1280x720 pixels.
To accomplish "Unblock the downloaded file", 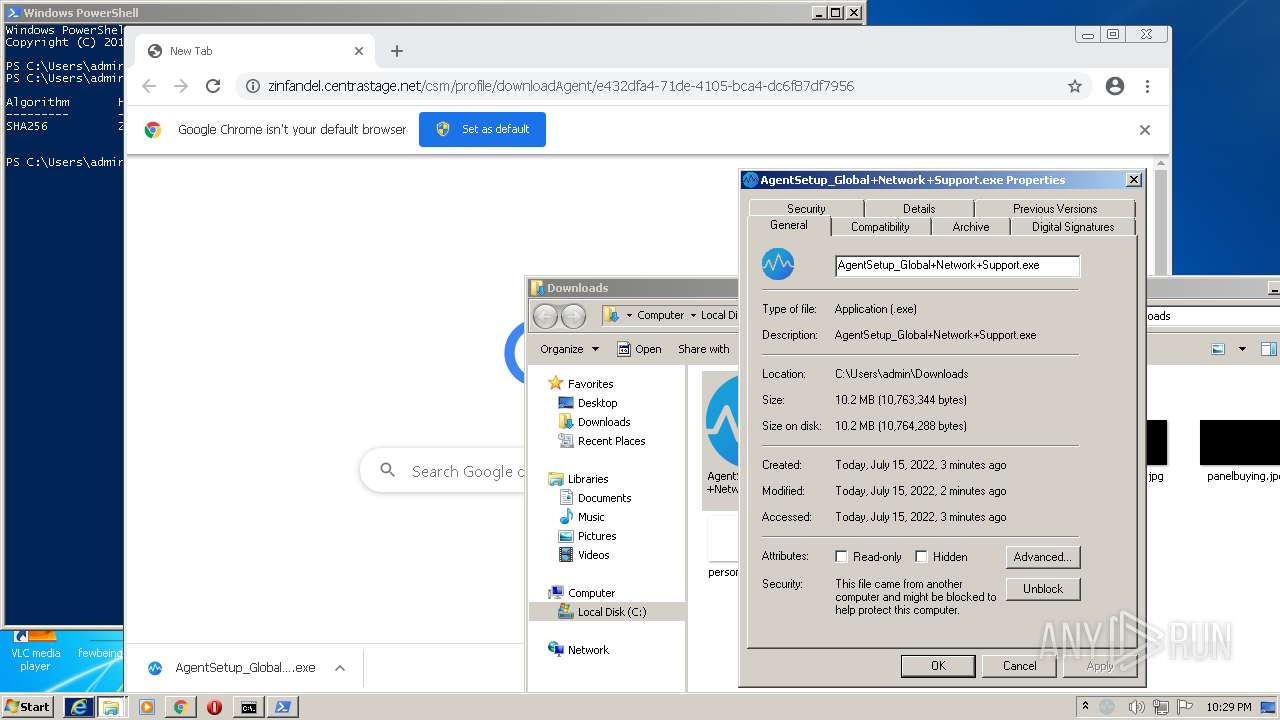I will click(1043, 589).
